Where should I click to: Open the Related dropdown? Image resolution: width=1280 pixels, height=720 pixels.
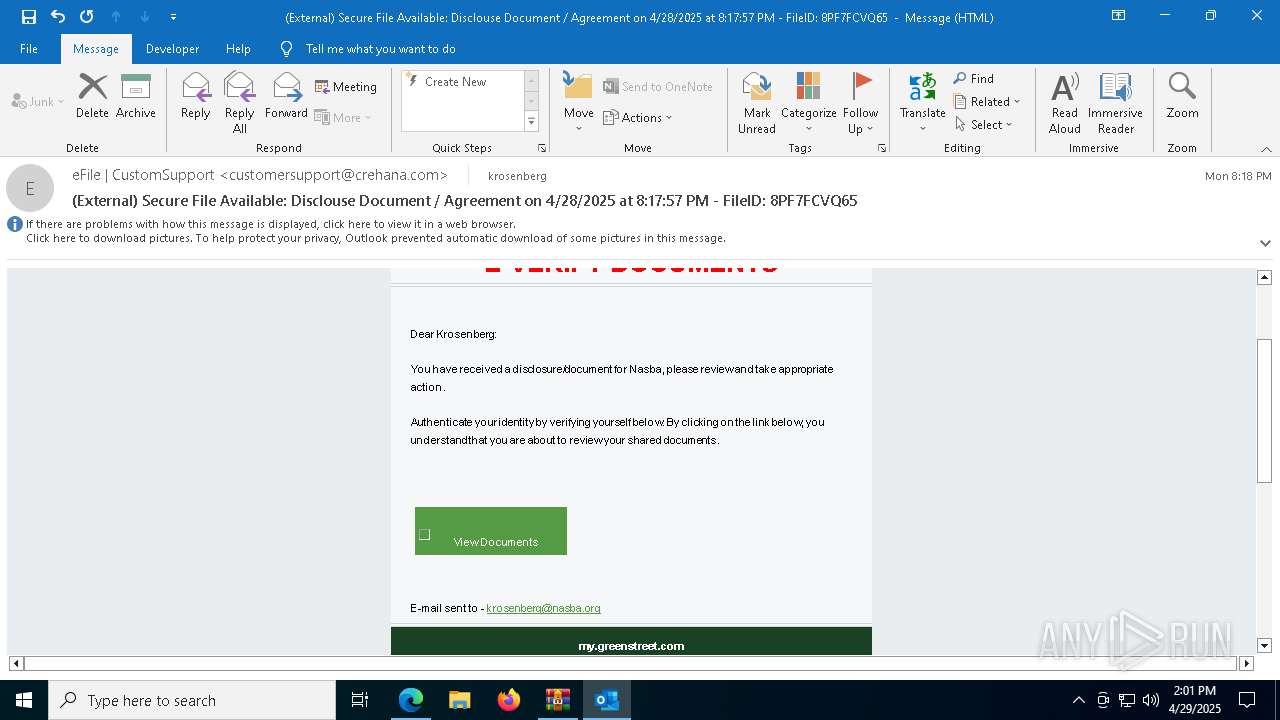(987, 102)
